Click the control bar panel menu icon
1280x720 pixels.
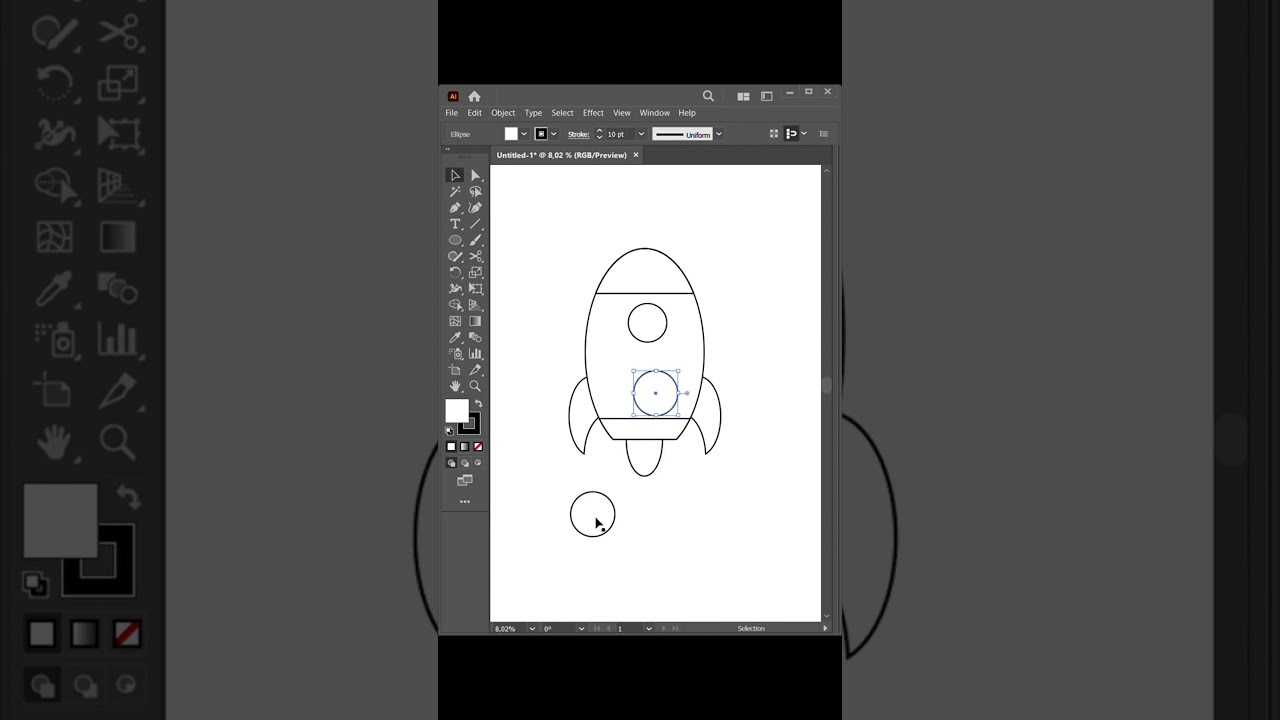pos(824,134)
